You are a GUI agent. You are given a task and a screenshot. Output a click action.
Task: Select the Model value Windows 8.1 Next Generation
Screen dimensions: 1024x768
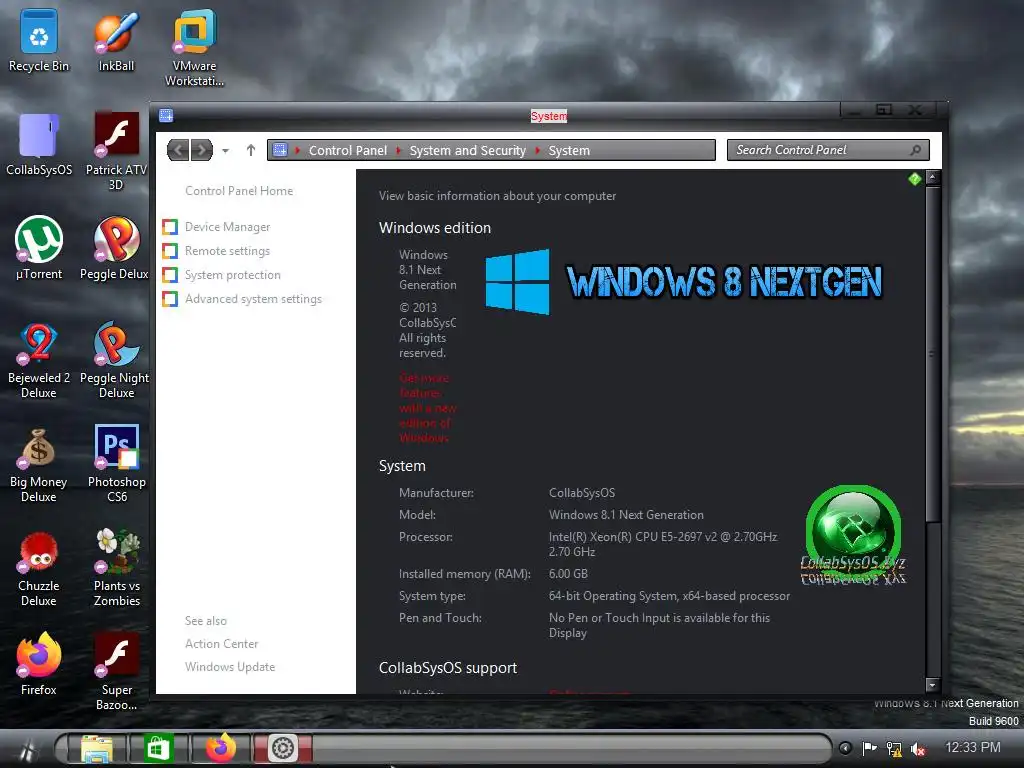coord(626,515)
